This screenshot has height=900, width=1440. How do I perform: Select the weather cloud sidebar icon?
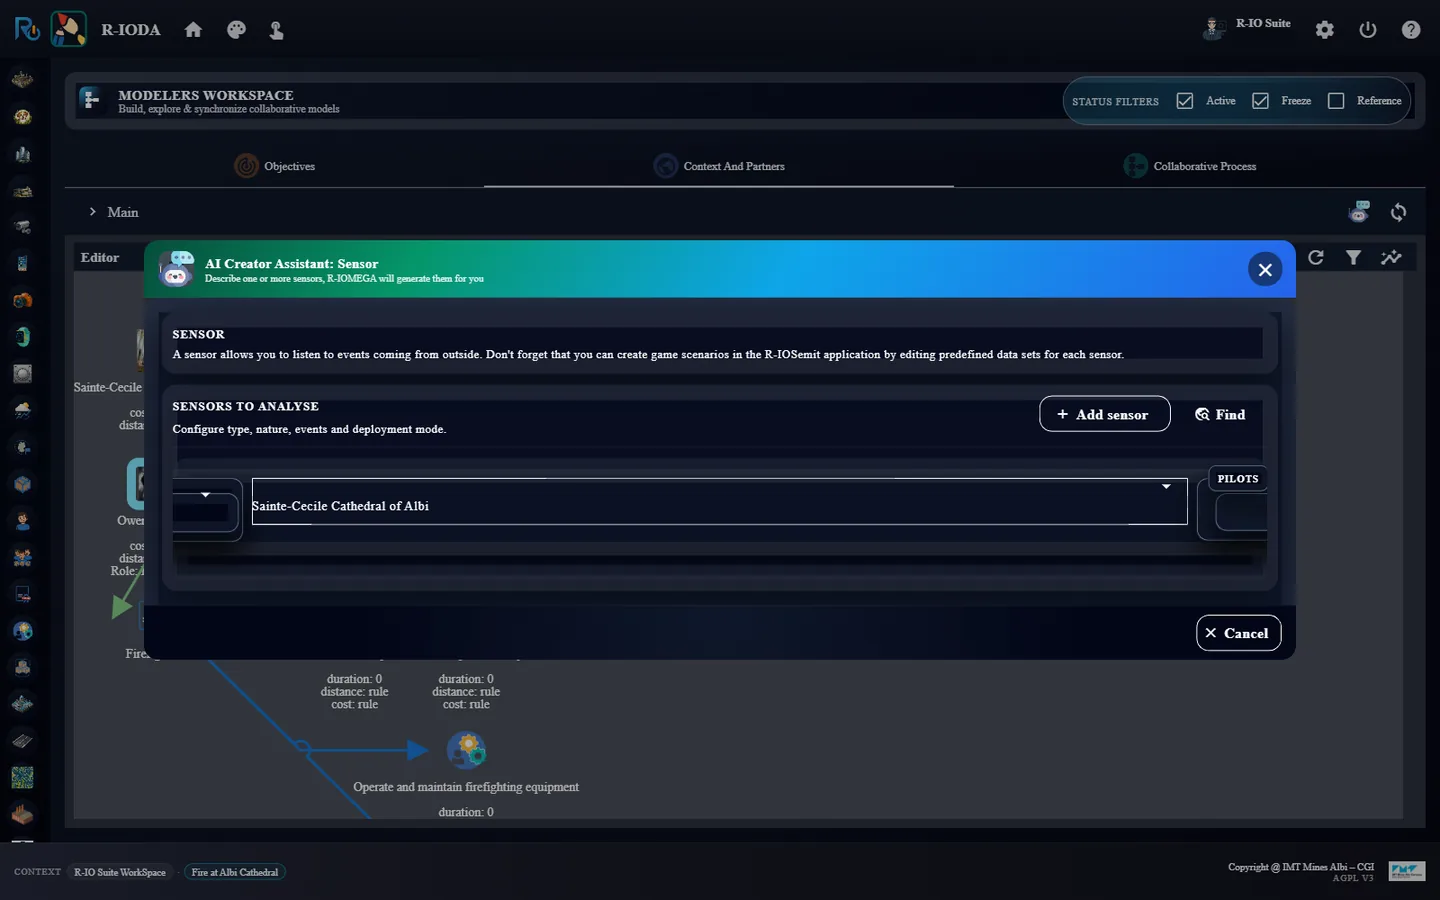point(22,410)
